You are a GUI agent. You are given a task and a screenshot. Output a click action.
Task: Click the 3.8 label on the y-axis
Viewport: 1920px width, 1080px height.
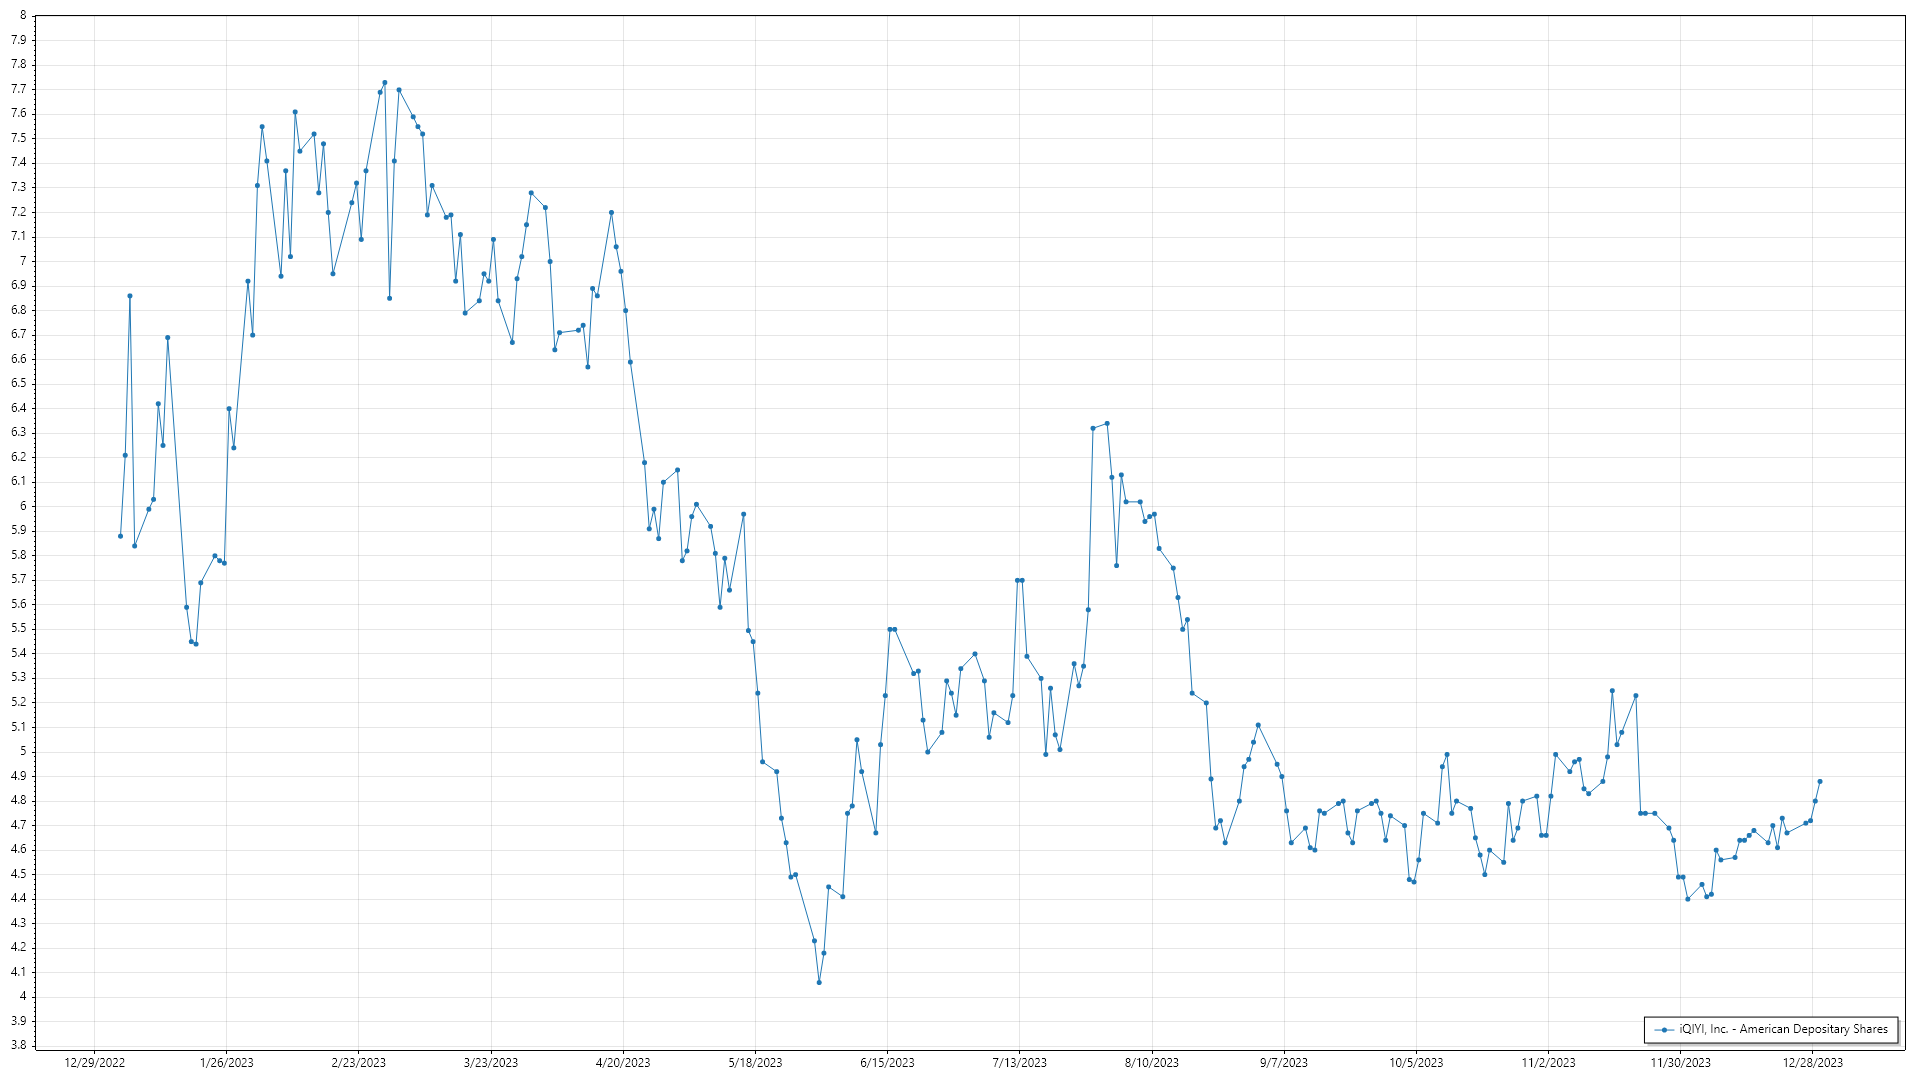[18, 1045]
